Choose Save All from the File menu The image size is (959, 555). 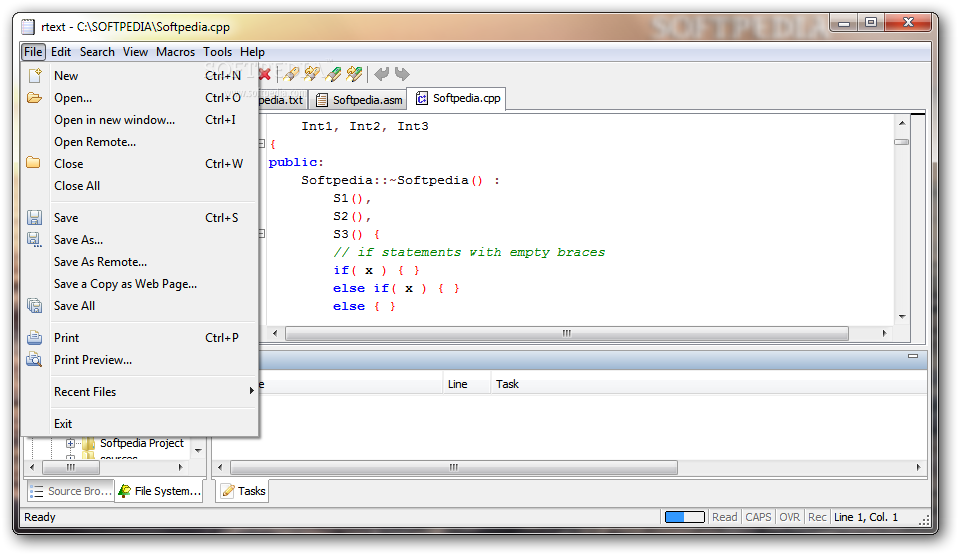click(x=139, y=306)
